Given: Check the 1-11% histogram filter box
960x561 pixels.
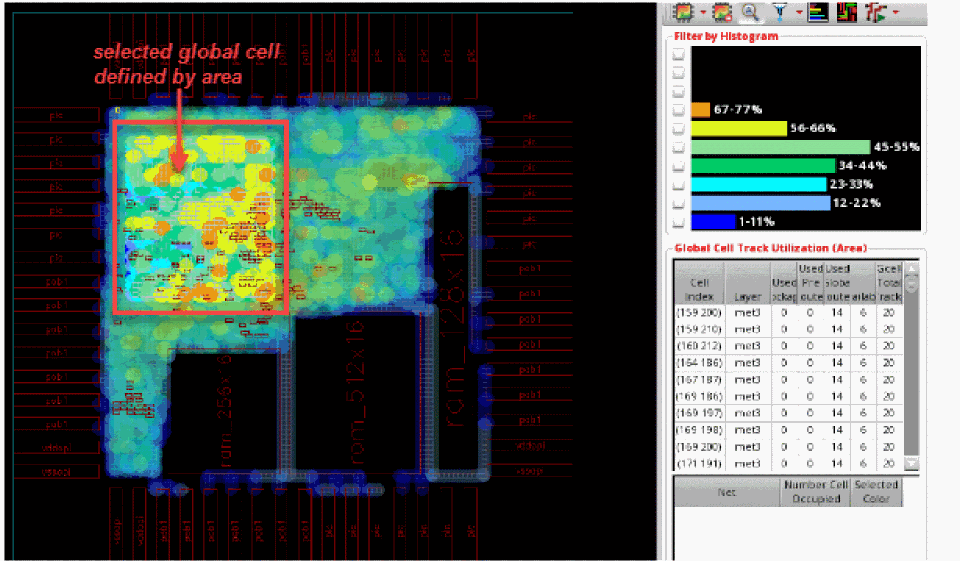Looking at the screenshot, I should (x=678, y=221).
